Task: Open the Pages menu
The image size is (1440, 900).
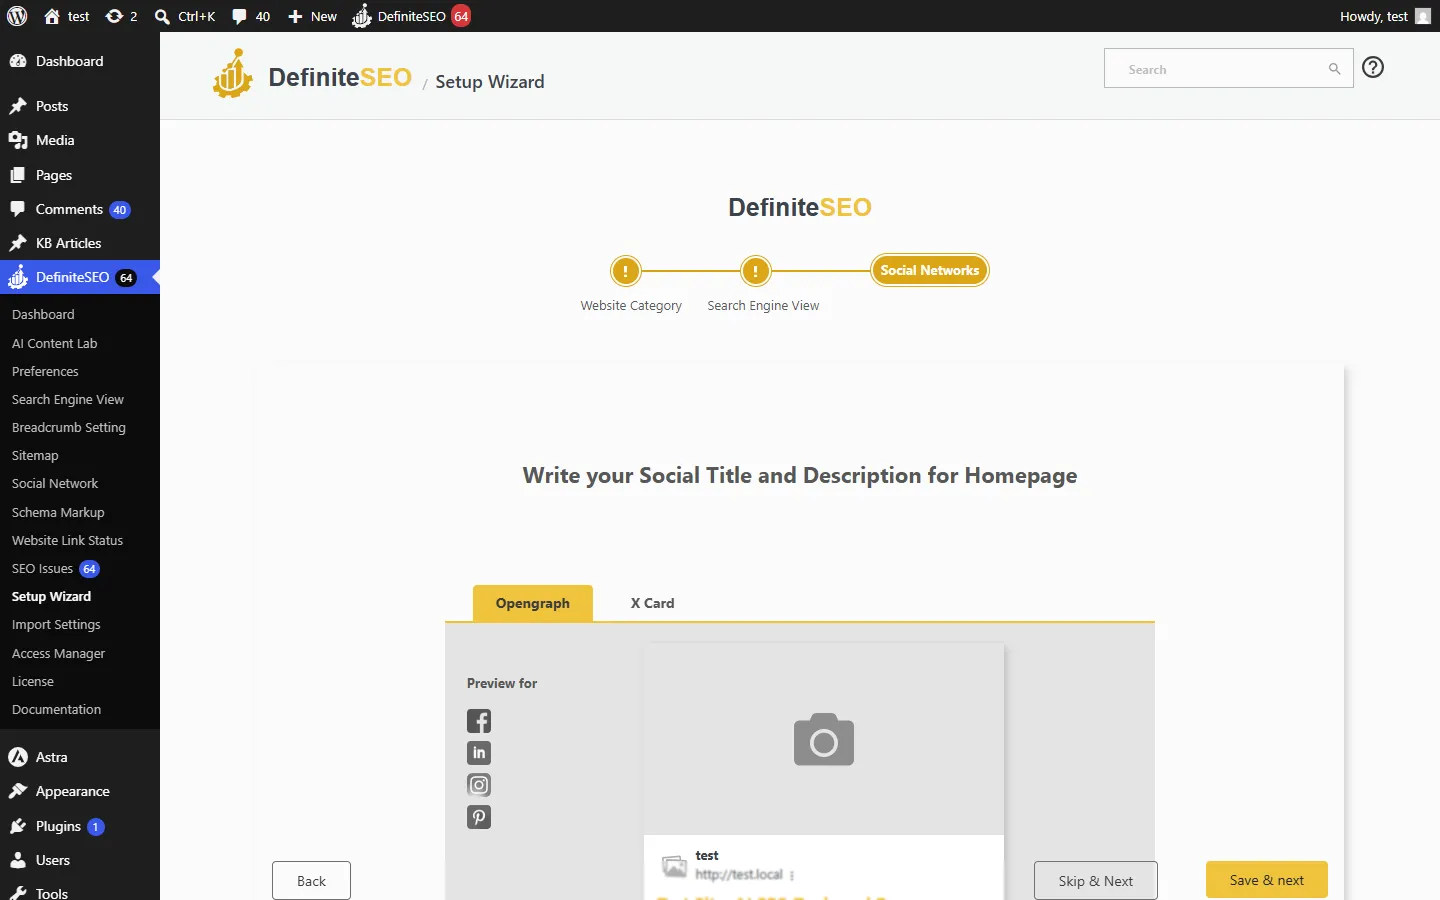Action: point(80,175)
